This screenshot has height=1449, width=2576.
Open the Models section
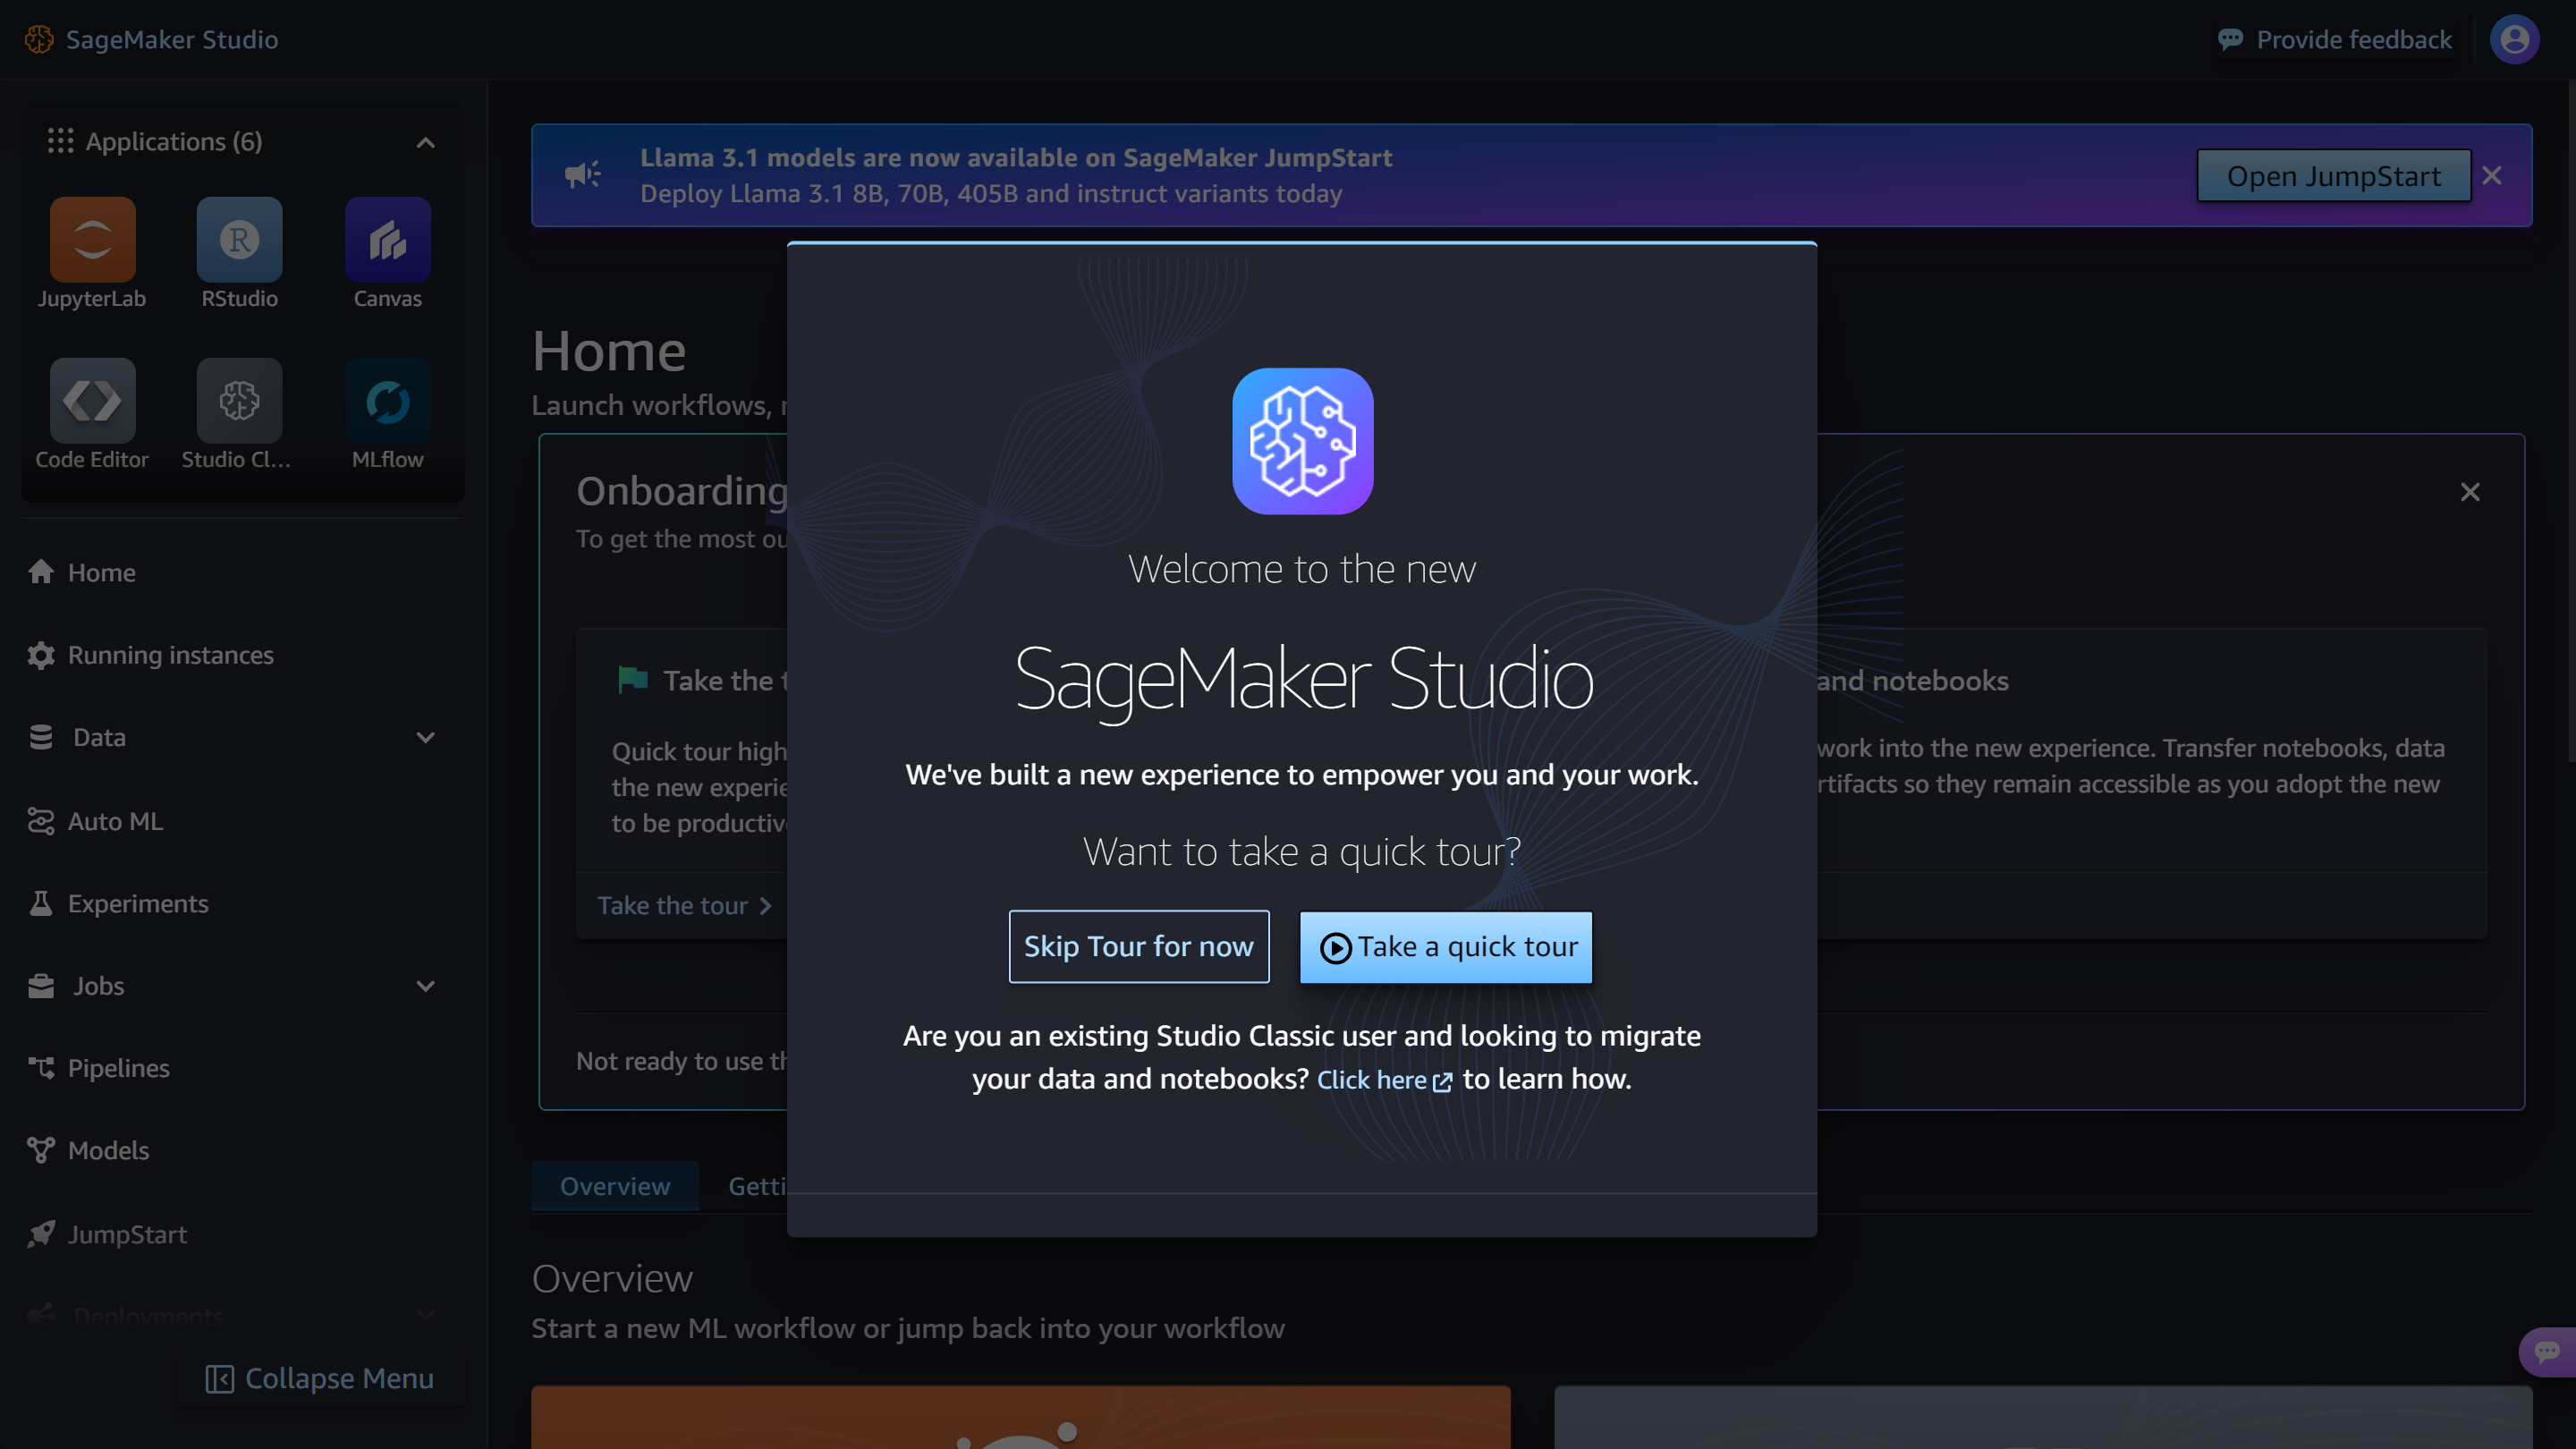coord(106,1150)
